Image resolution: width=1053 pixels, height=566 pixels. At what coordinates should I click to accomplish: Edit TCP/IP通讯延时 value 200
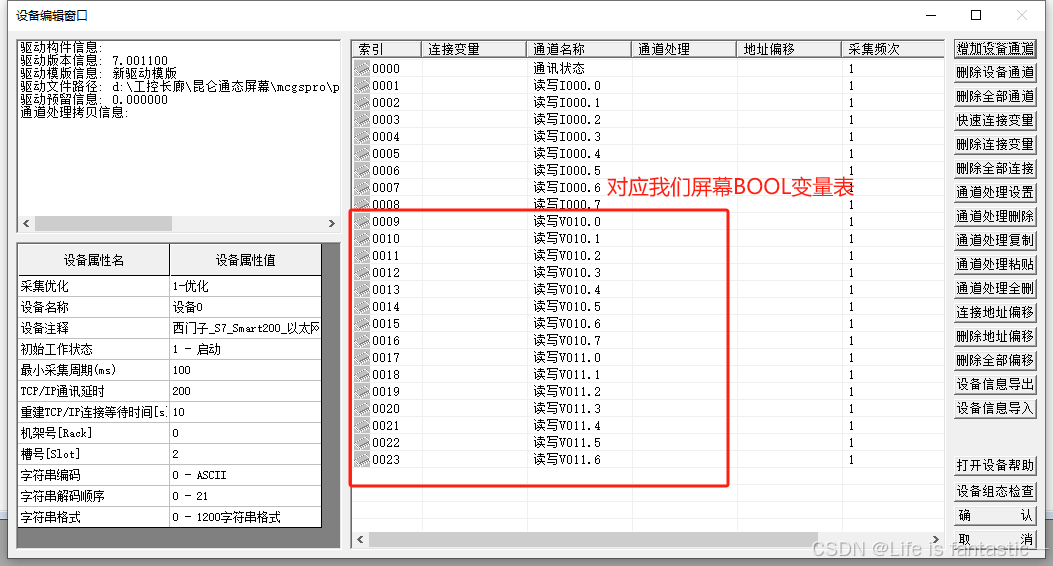(x=245, y=391)
